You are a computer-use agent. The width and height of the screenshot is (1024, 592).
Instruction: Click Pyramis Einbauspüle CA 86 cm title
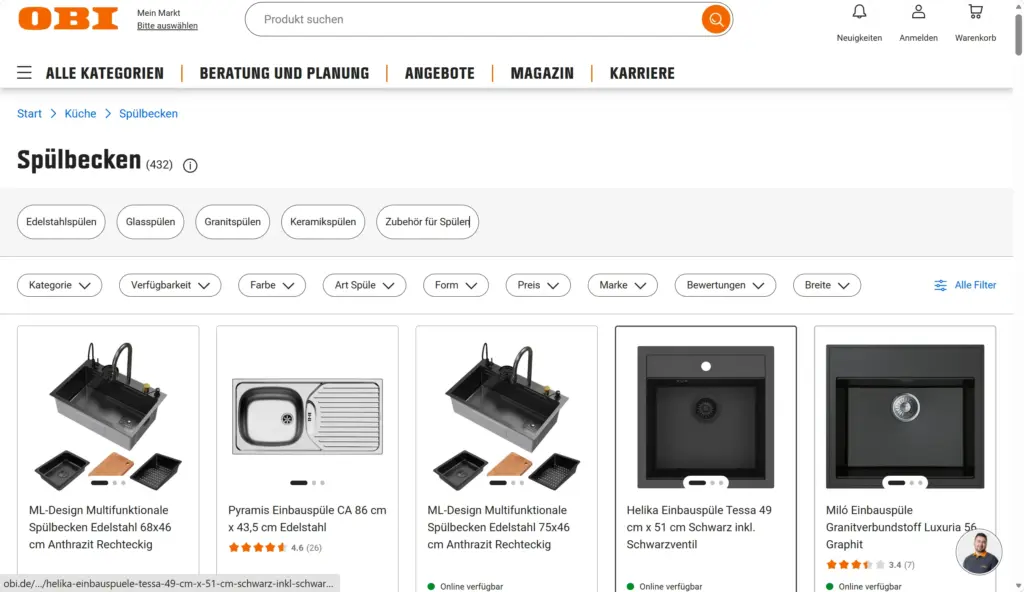click(x=307, y=518)
